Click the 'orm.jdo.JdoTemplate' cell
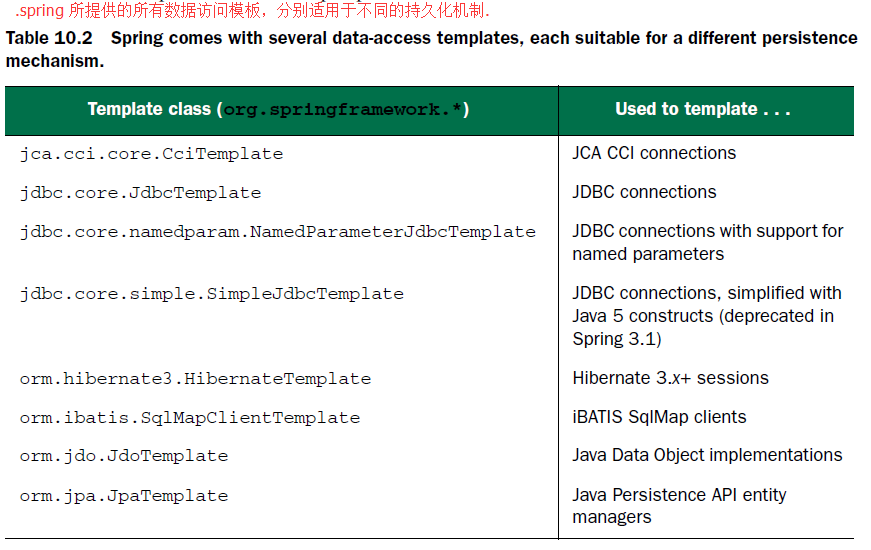 124,456
